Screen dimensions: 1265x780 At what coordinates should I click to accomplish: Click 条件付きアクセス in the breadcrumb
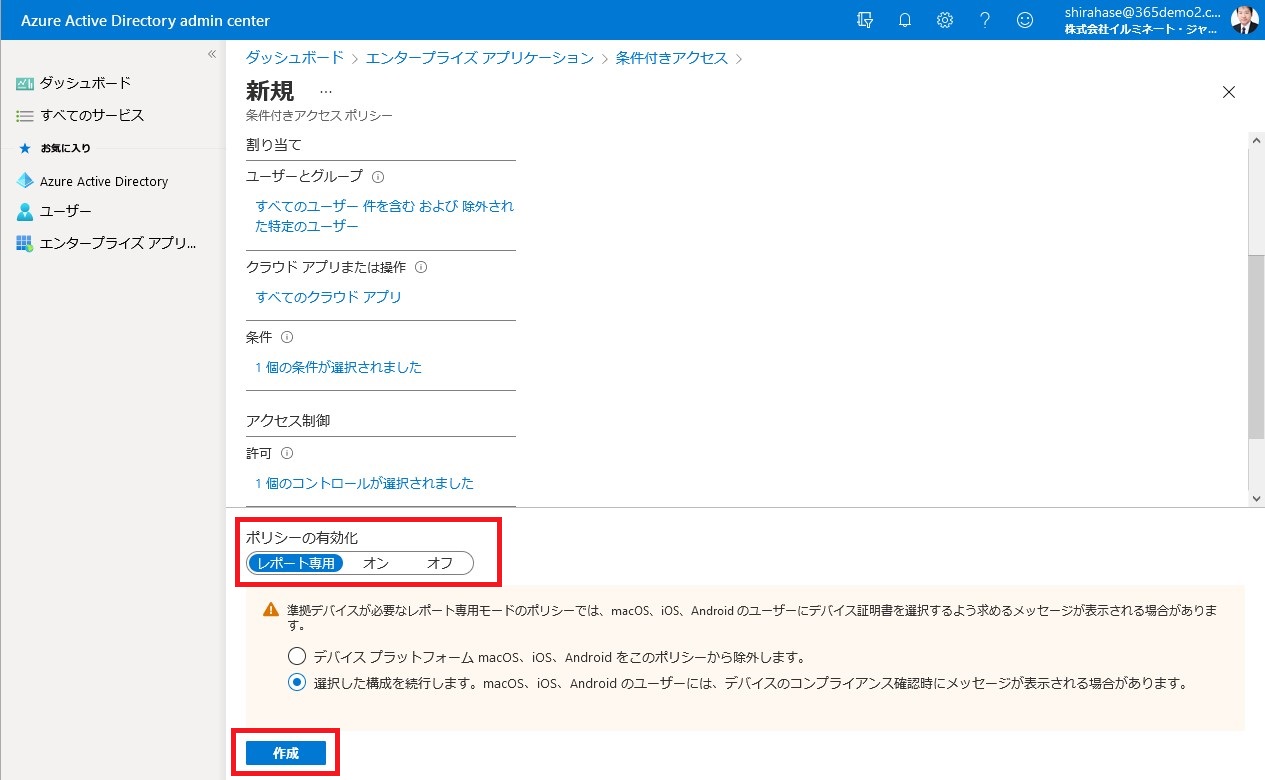(x=671, y=58)
